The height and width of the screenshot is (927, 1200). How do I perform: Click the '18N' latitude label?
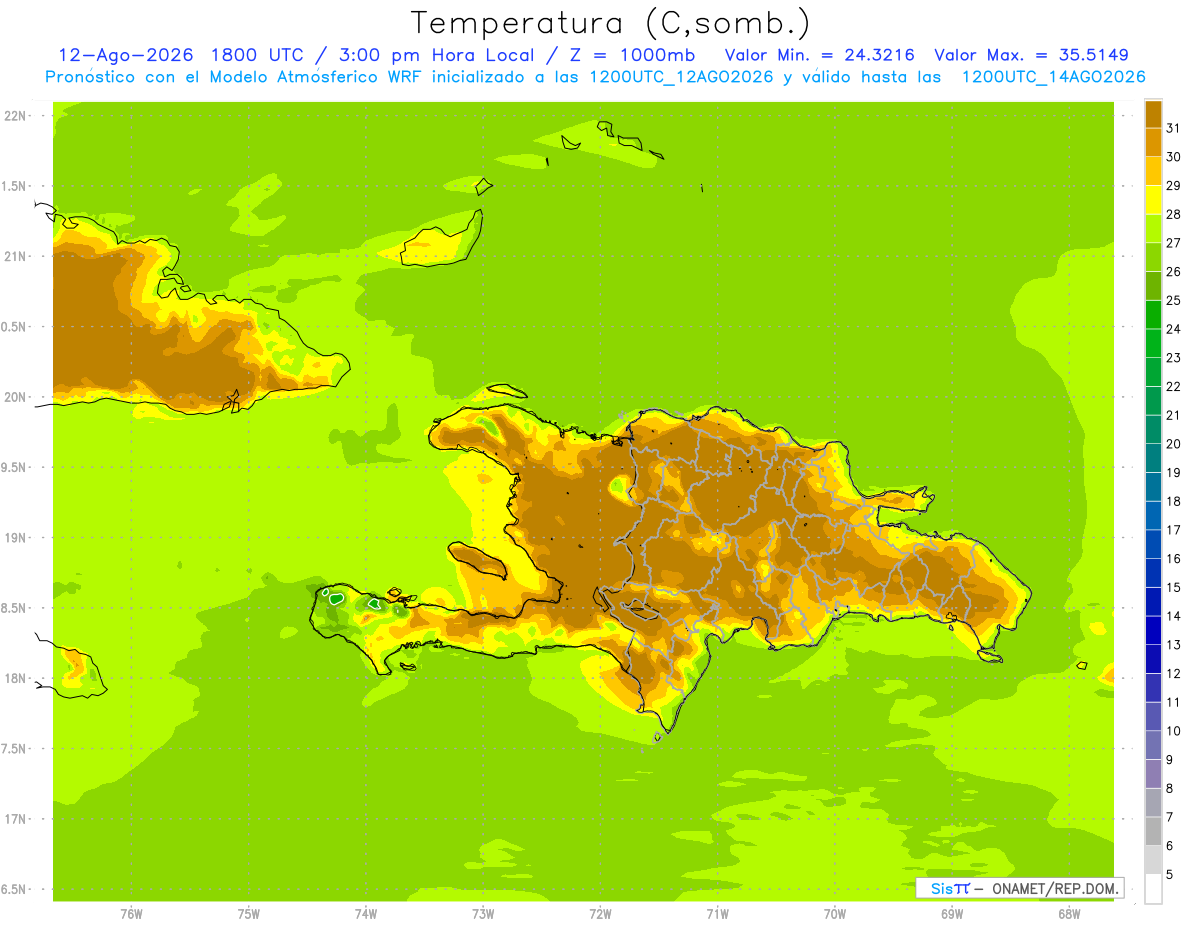point(14,678)
